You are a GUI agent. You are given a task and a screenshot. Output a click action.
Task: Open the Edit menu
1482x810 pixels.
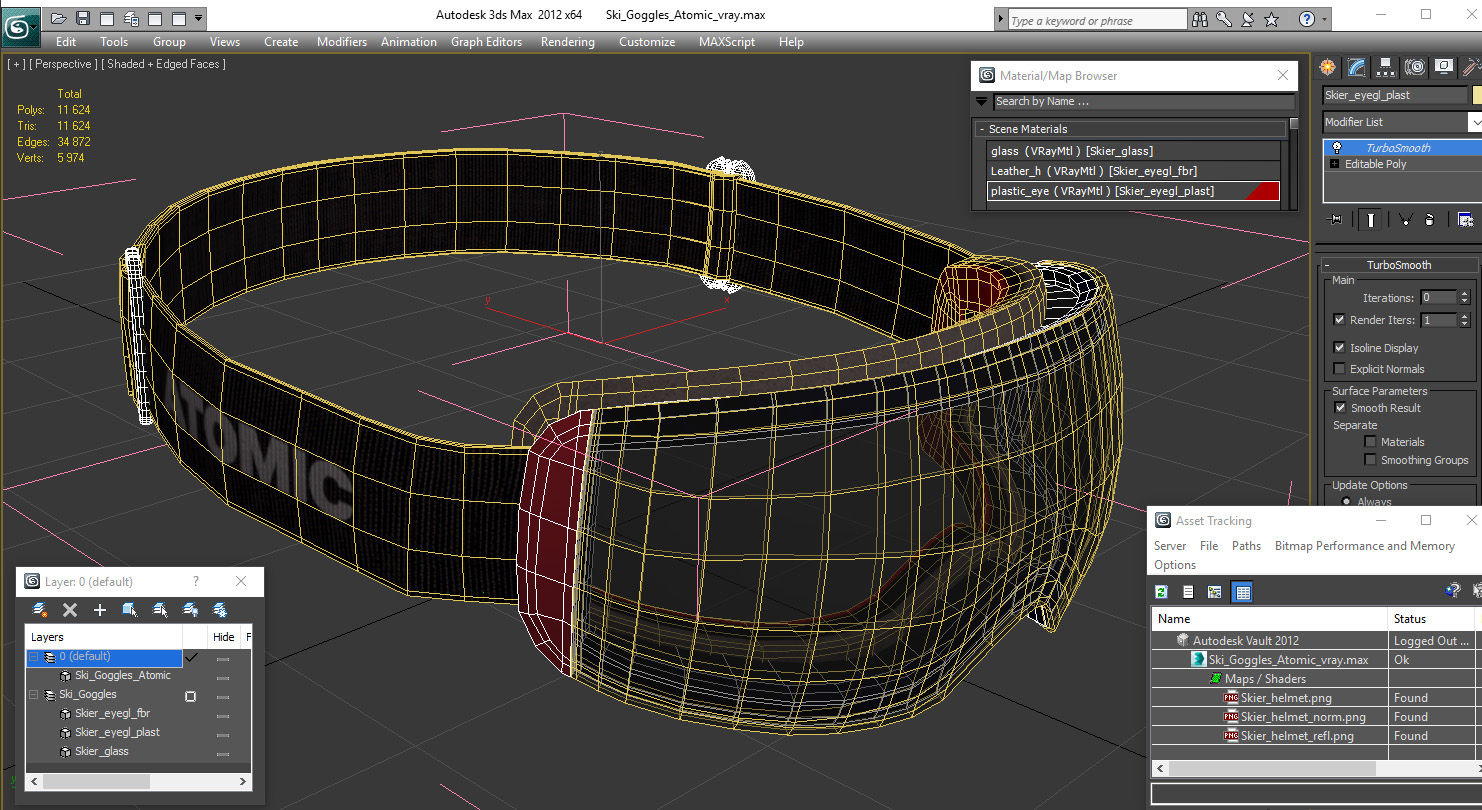tap(66, 42)
